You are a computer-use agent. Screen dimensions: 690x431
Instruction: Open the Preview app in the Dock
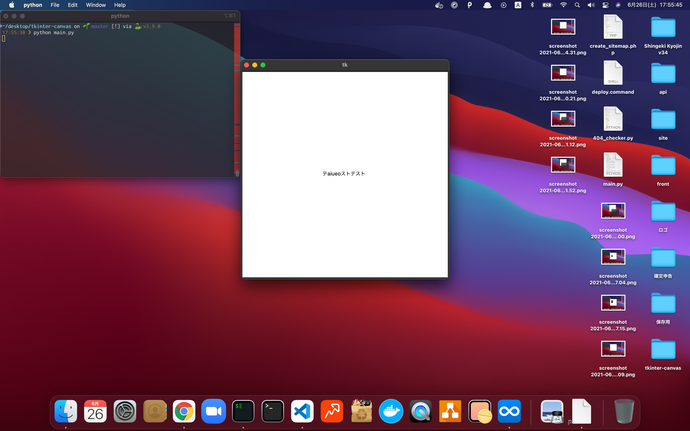(552, 411)
